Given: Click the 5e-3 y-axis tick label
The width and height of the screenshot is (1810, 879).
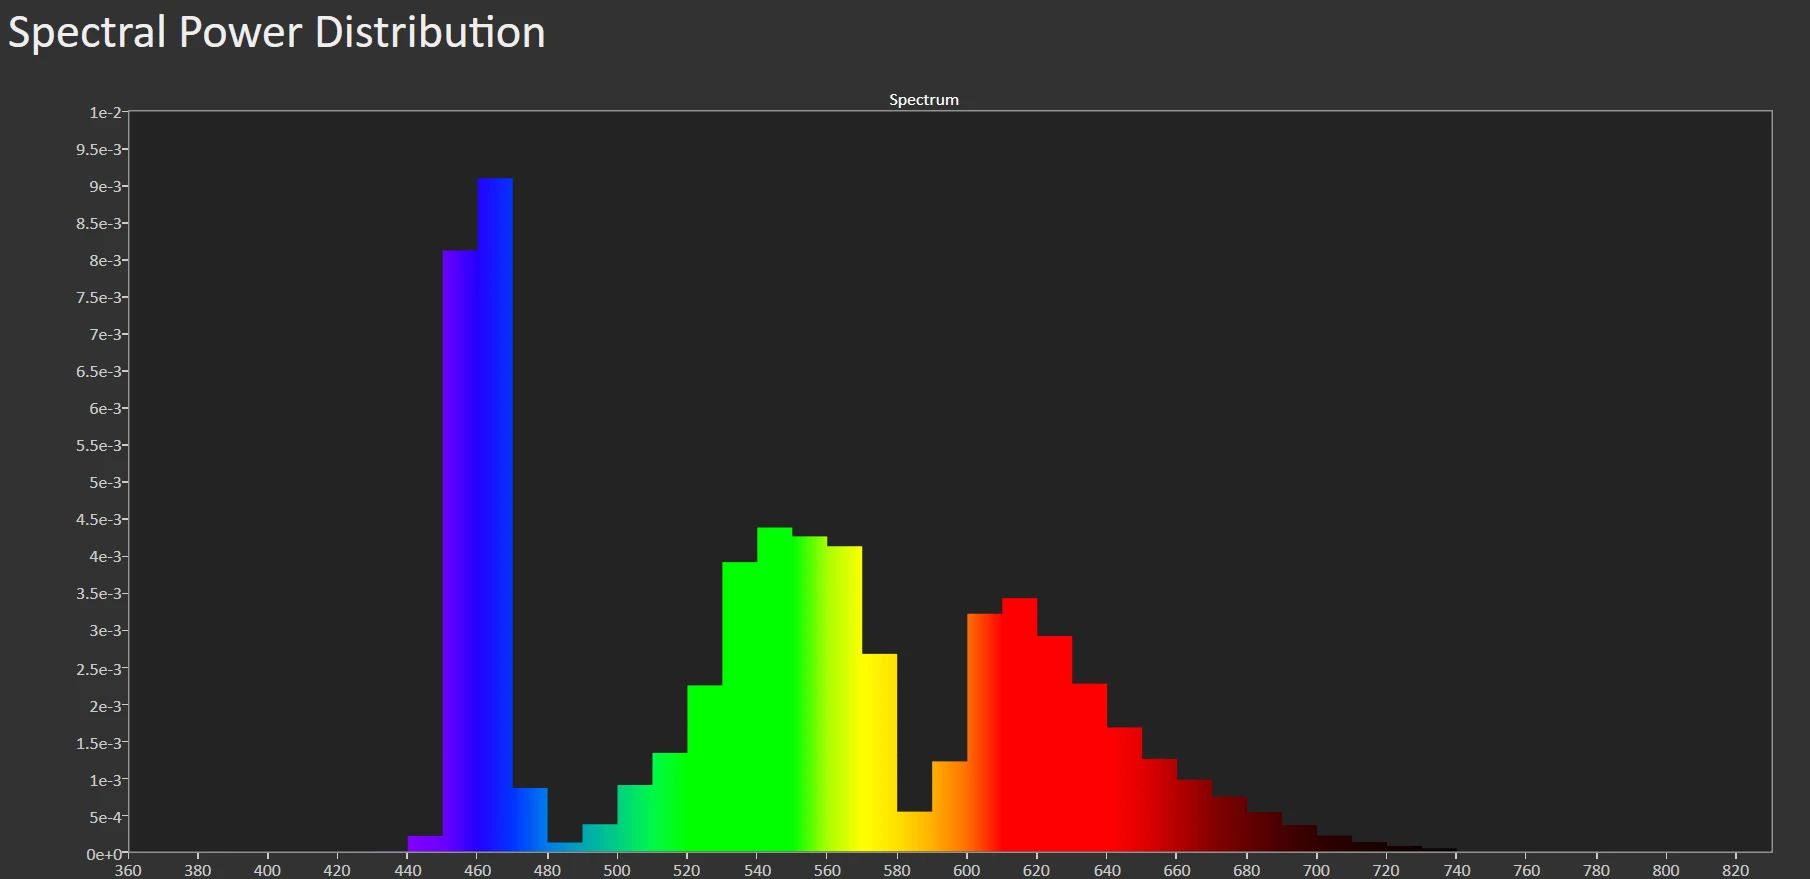Looking at the screenshot, I should point(103,483).
